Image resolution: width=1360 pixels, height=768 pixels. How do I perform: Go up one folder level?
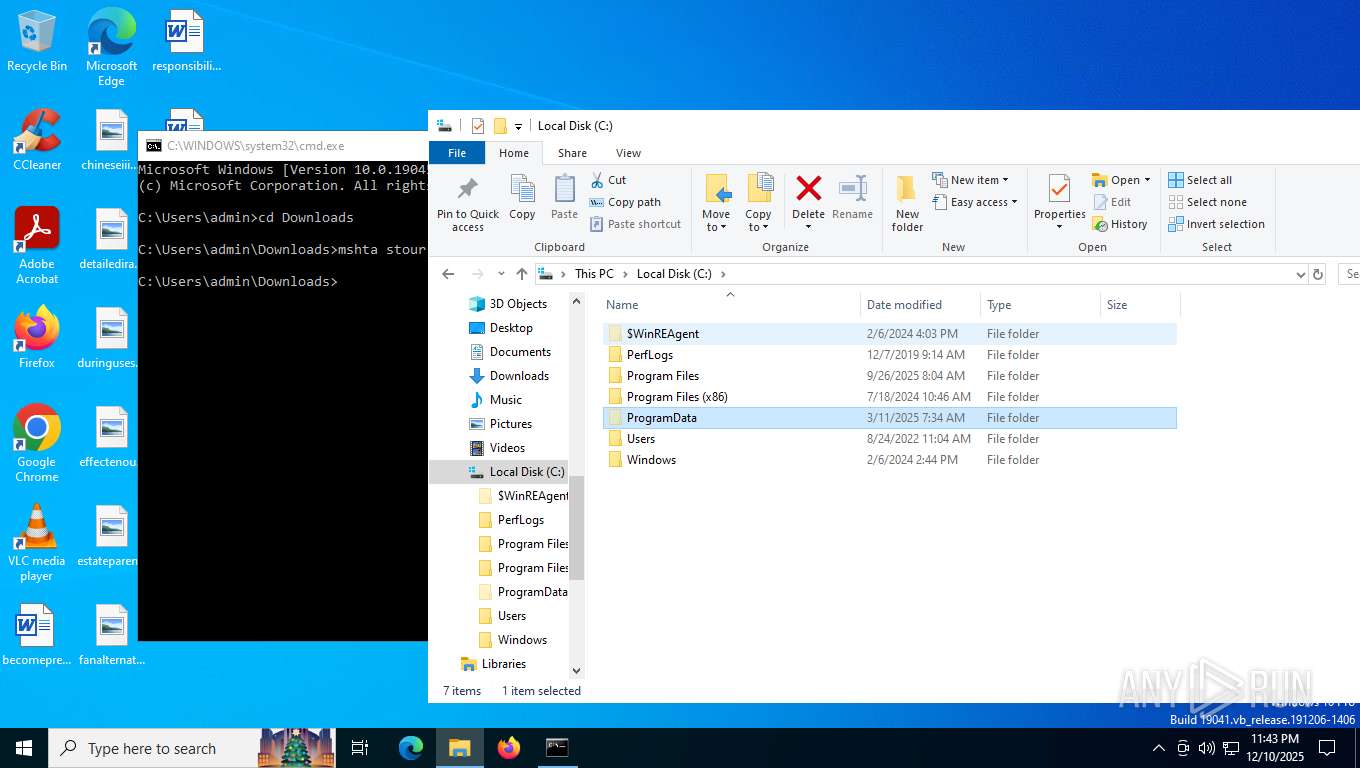[521, 274]
